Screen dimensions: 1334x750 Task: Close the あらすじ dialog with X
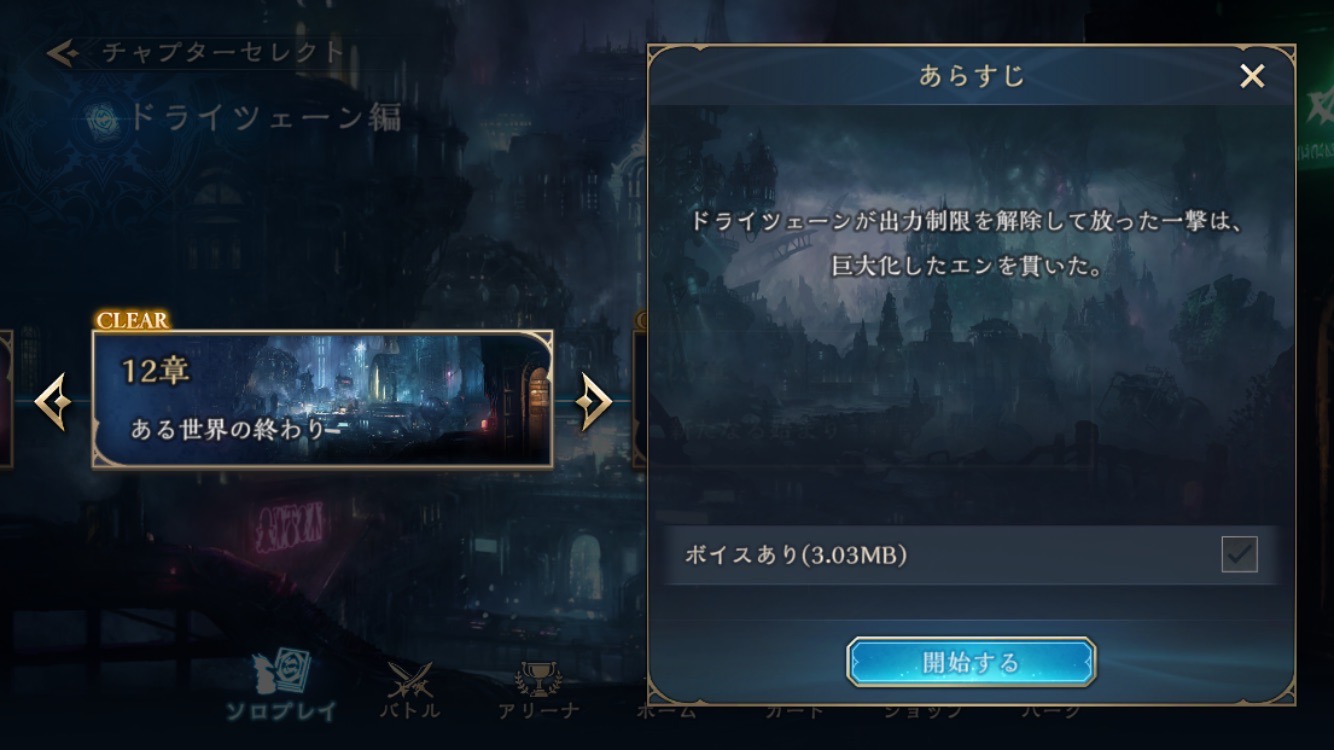pos(1252,76)
